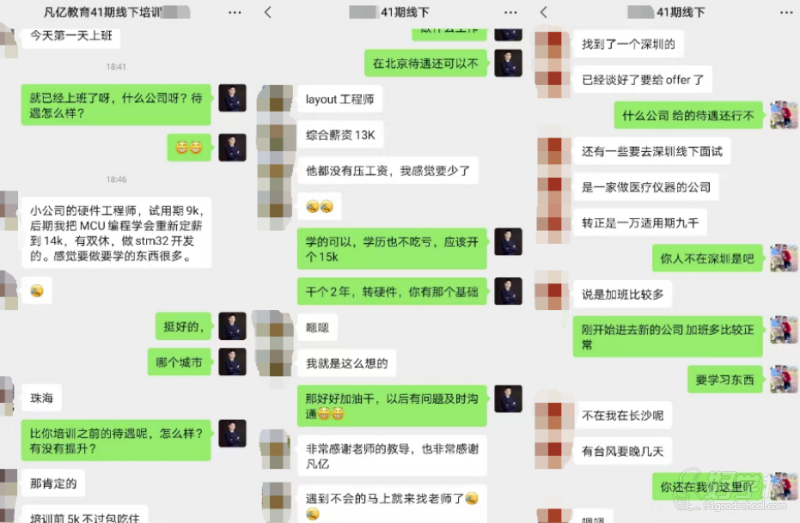Tap the '哪个城市' green message
The image size is (800, 523).
(179, 362)
